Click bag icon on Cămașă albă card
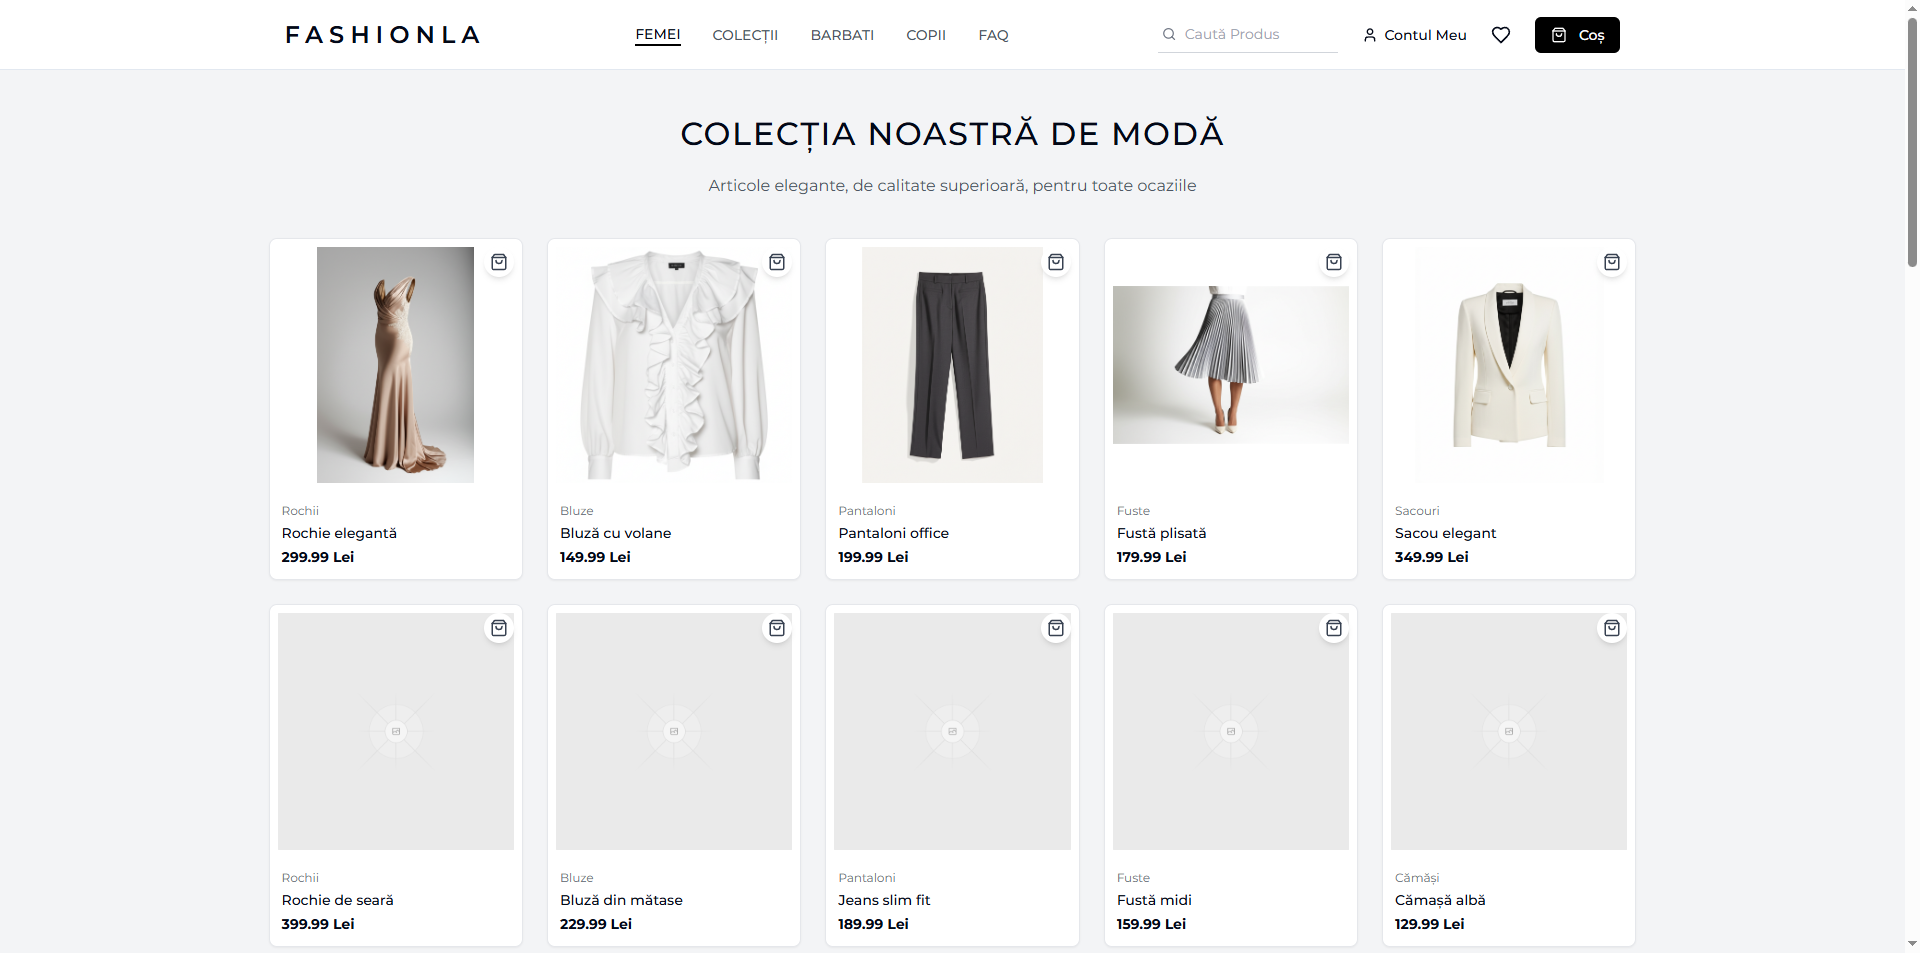1920x953 pixels. tap(1612, 628)
